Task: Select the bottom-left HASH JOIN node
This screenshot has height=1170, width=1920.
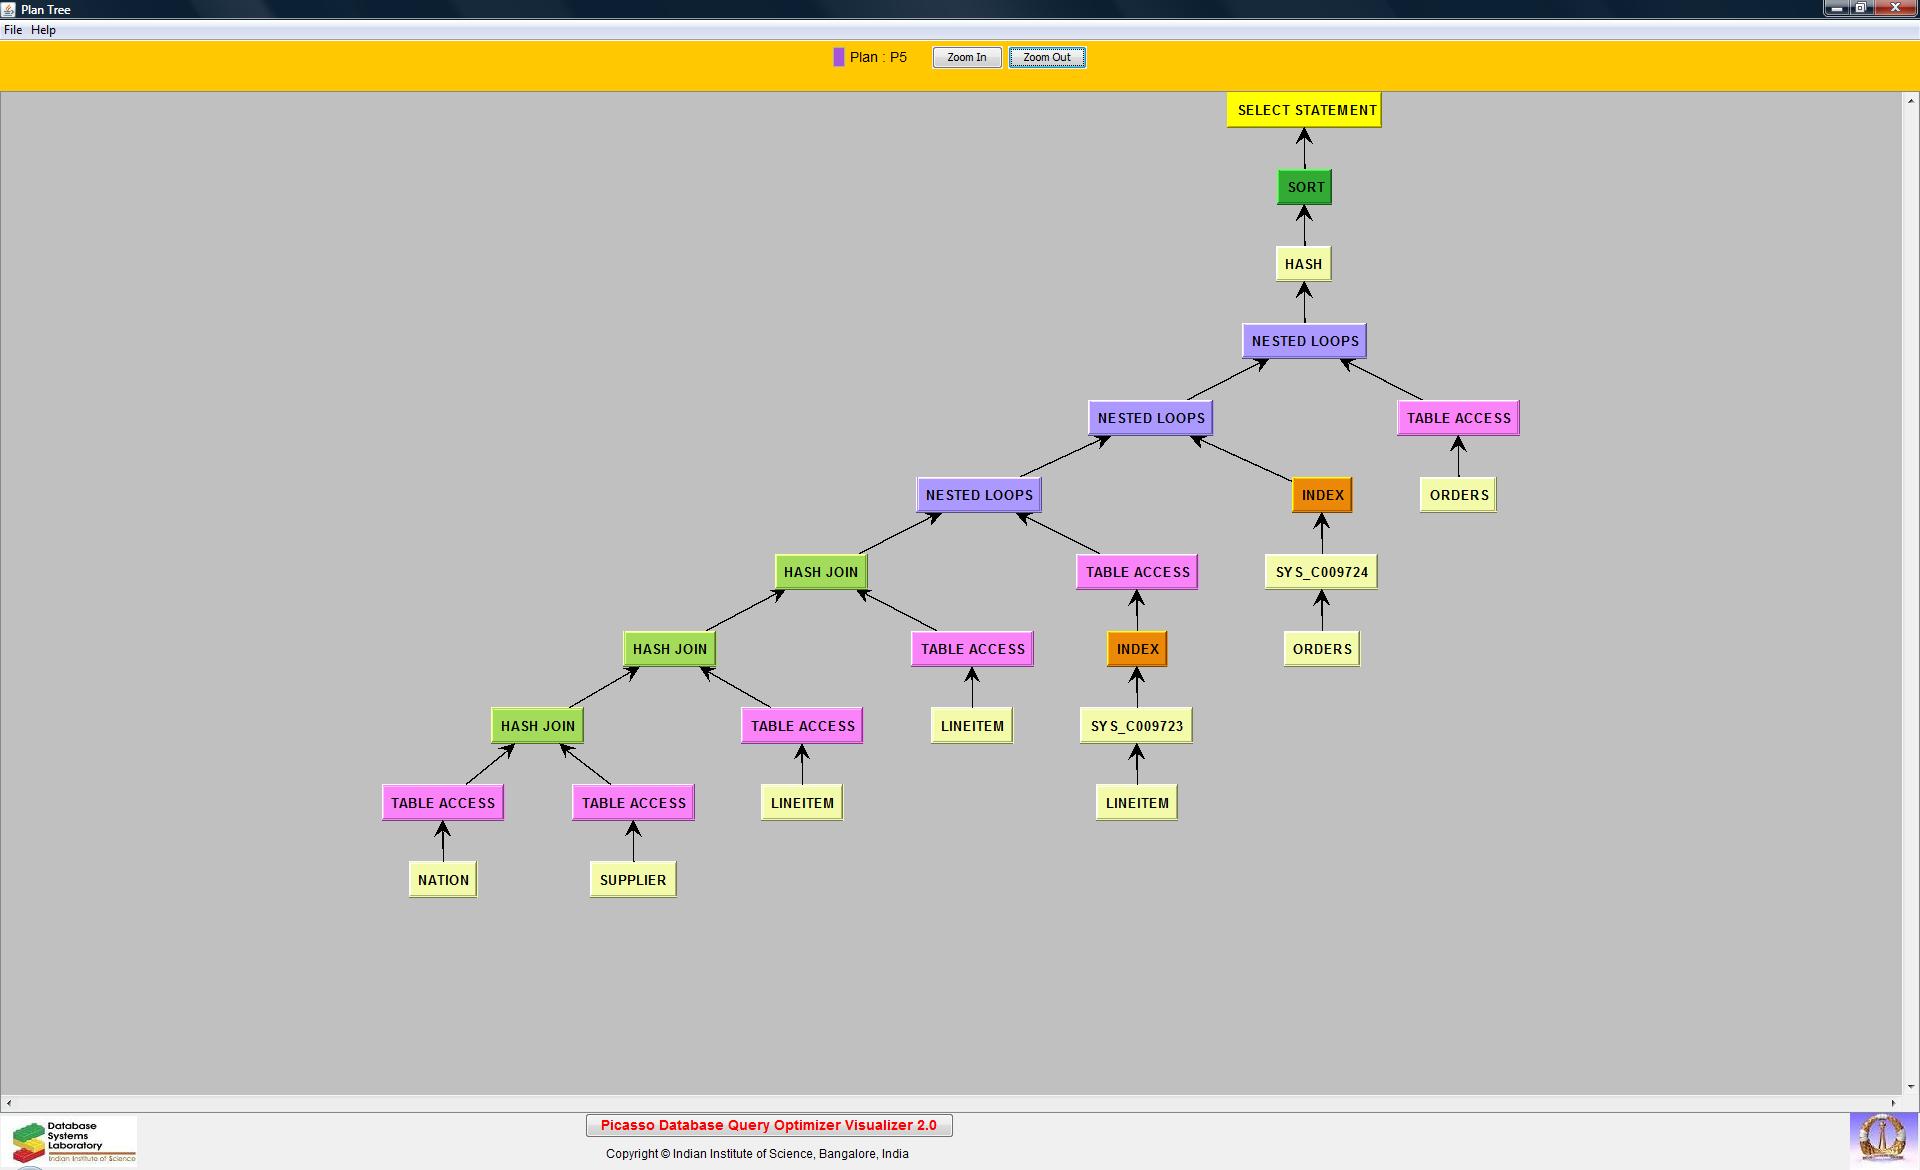Action: pyautogui.click(x=537, y=726)
